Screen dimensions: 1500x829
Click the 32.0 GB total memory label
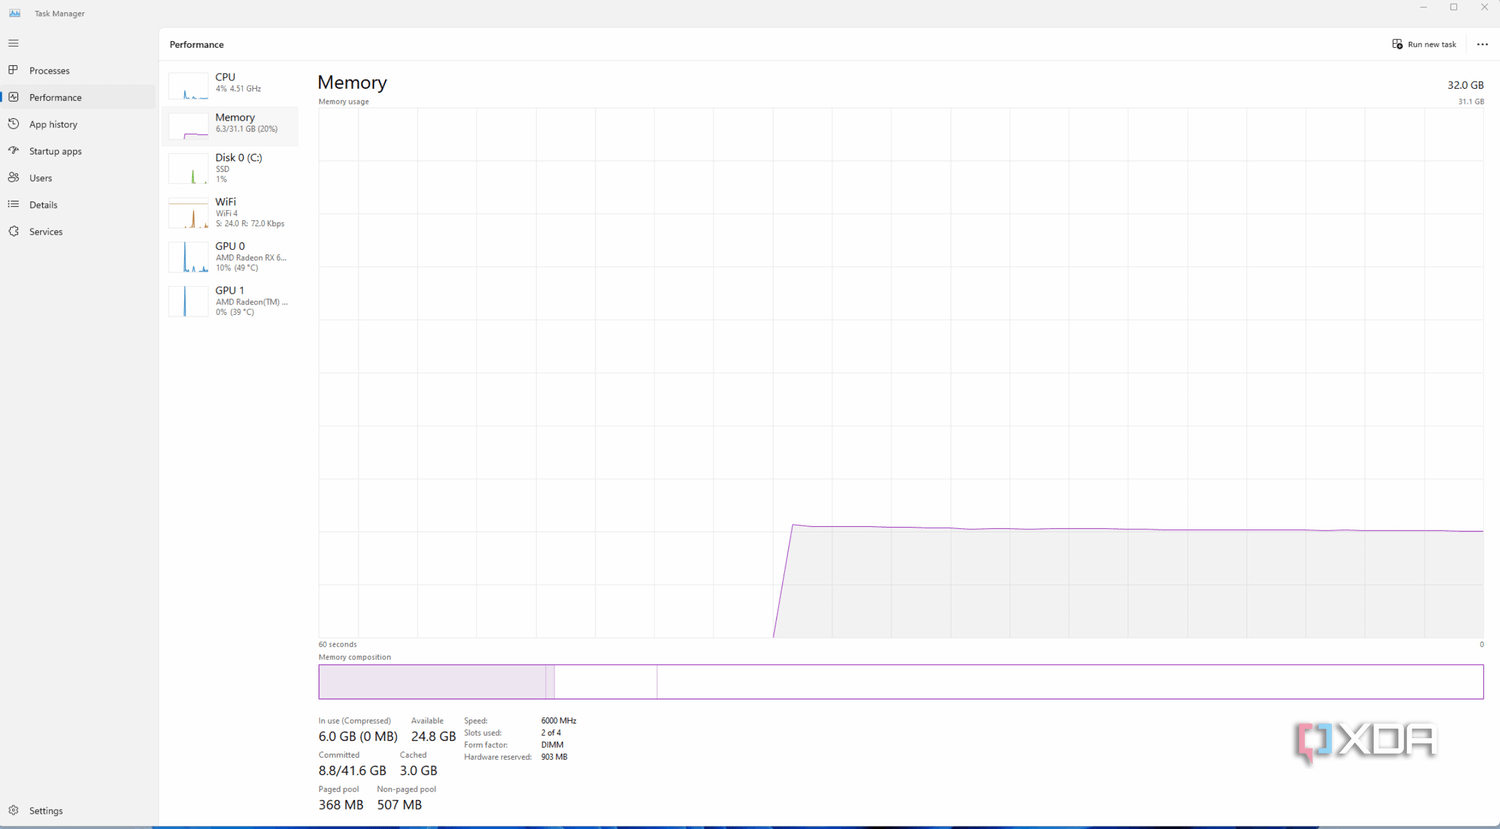(1465, 86)
